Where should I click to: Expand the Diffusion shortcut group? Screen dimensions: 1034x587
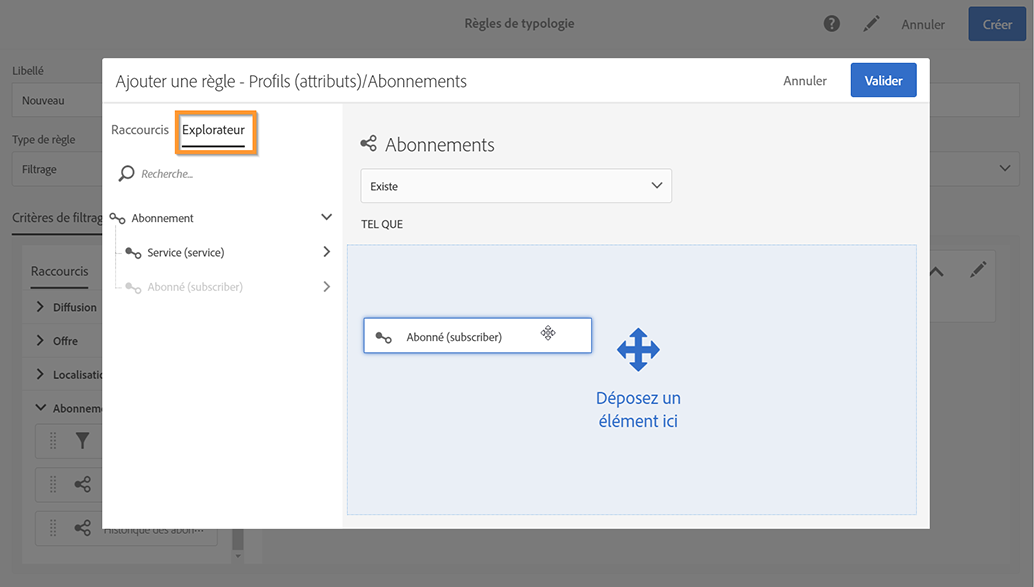pos(41,307)
